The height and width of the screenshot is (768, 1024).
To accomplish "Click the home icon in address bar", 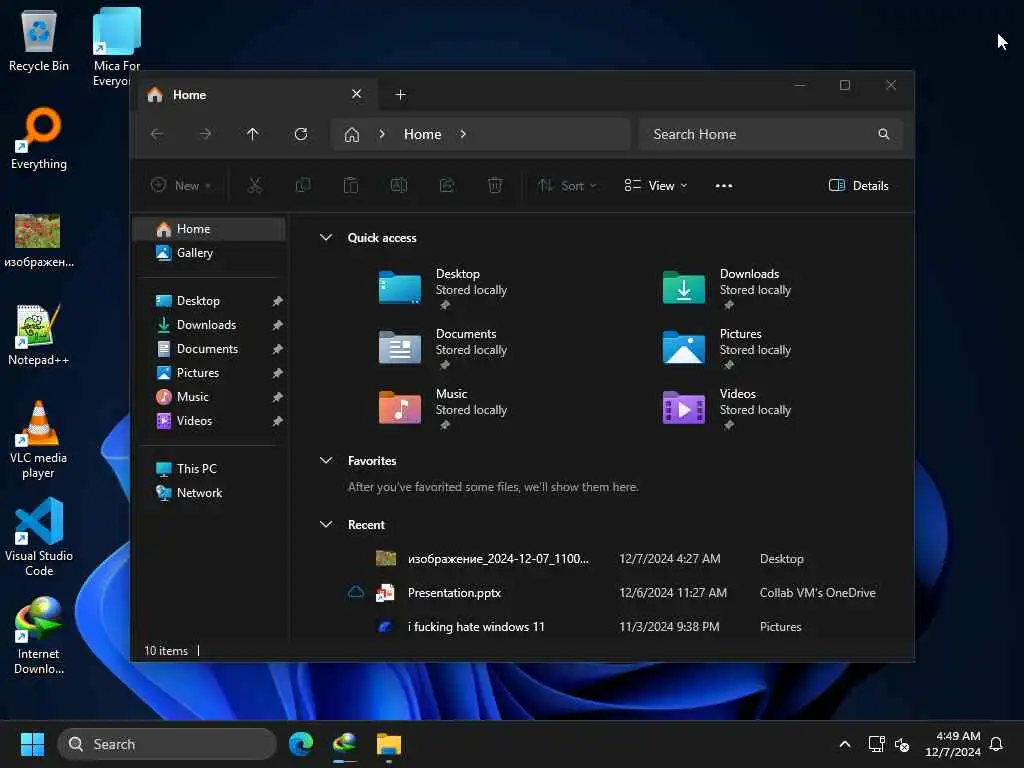I will click(352, 135).
